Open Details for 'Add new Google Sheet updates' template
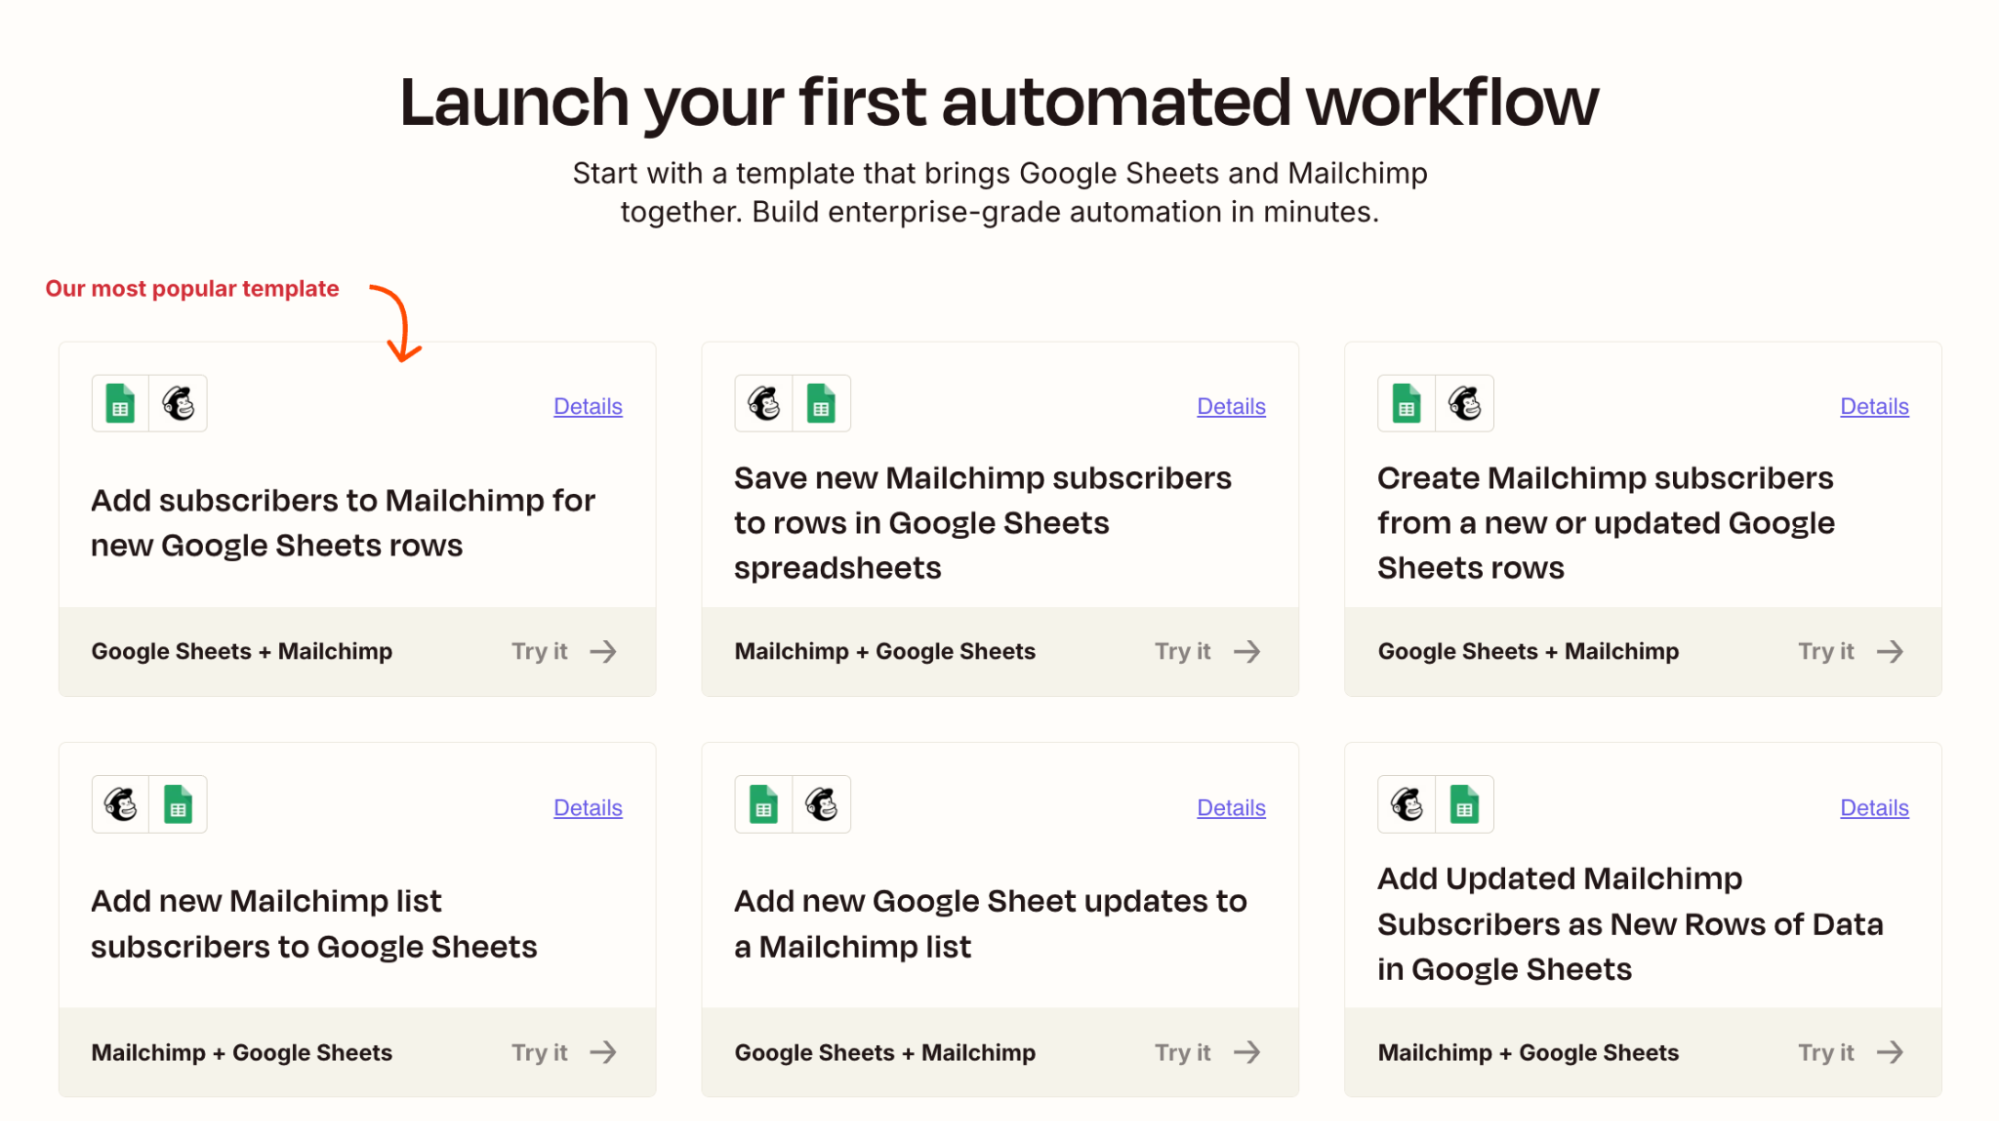The height and width of the screenshot is (1121, 1999). tap(1231, 808)
